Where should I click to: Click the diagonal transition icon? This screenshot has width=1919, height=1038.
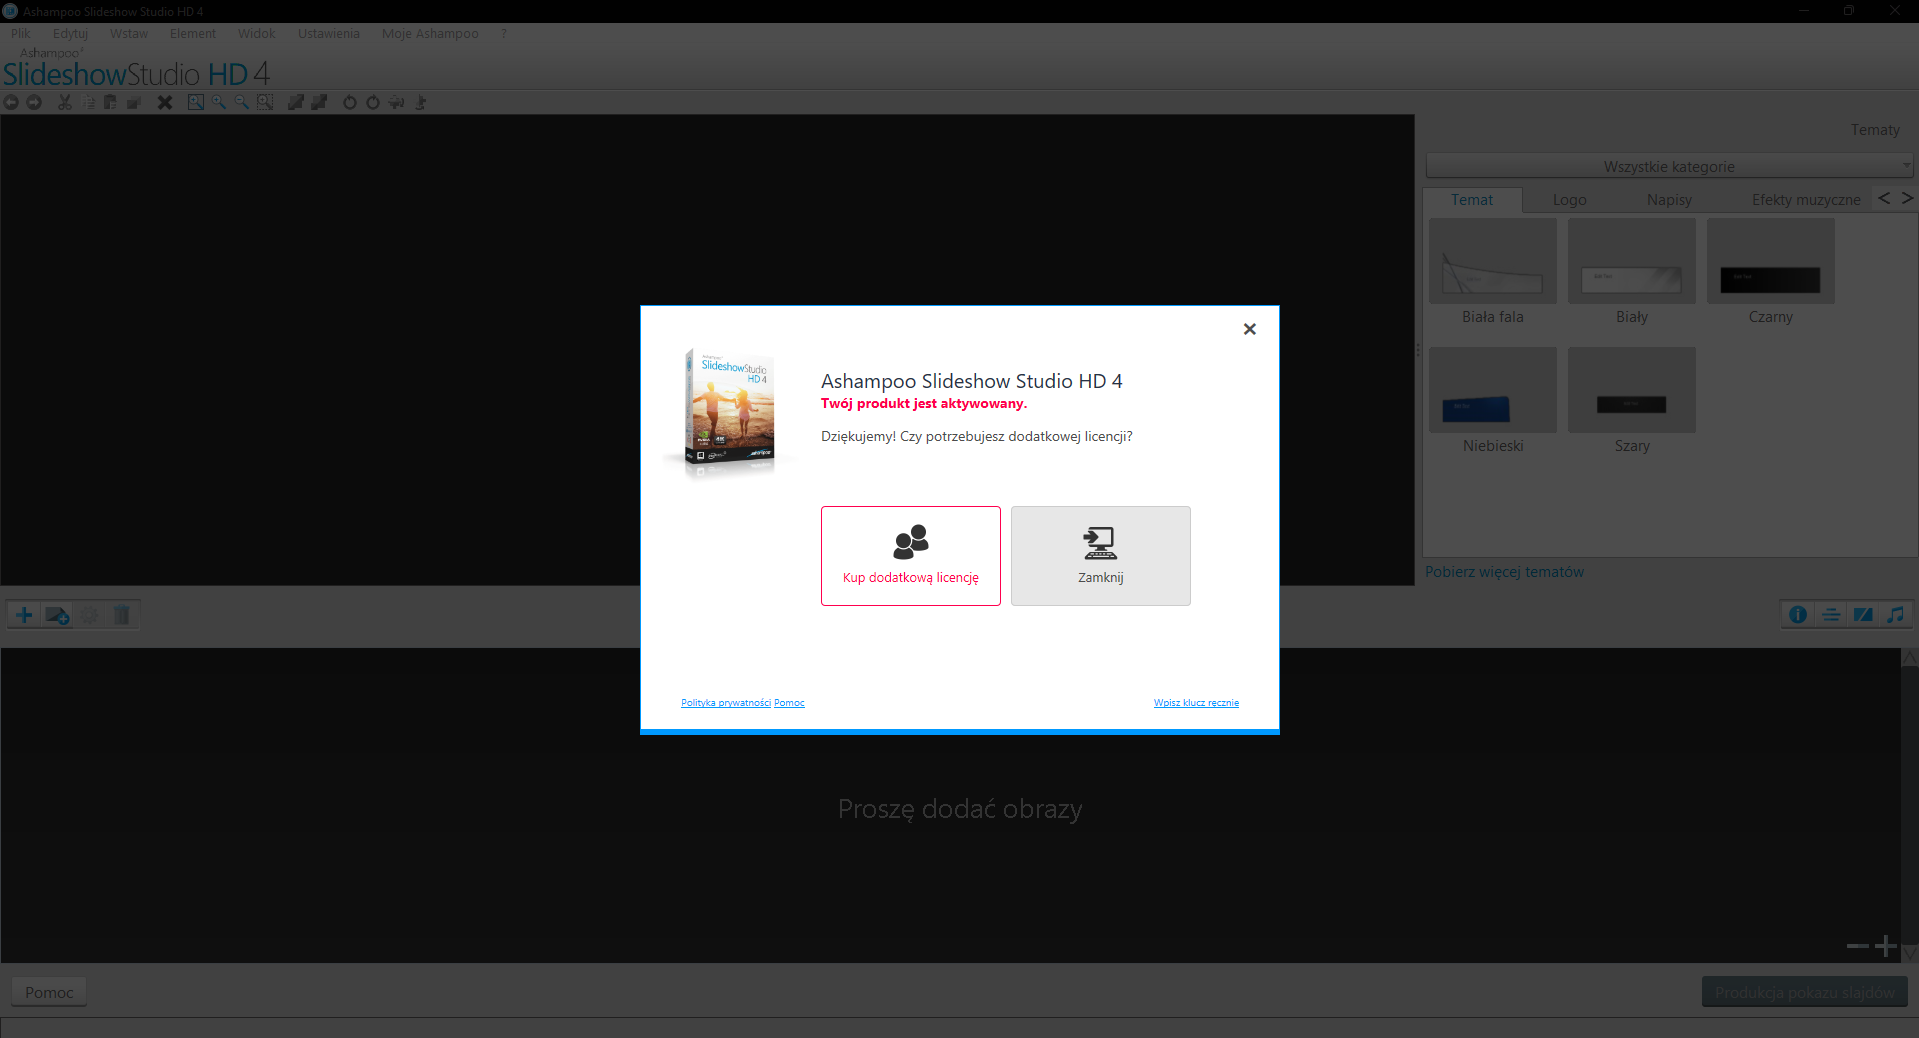pos(1863,615)
